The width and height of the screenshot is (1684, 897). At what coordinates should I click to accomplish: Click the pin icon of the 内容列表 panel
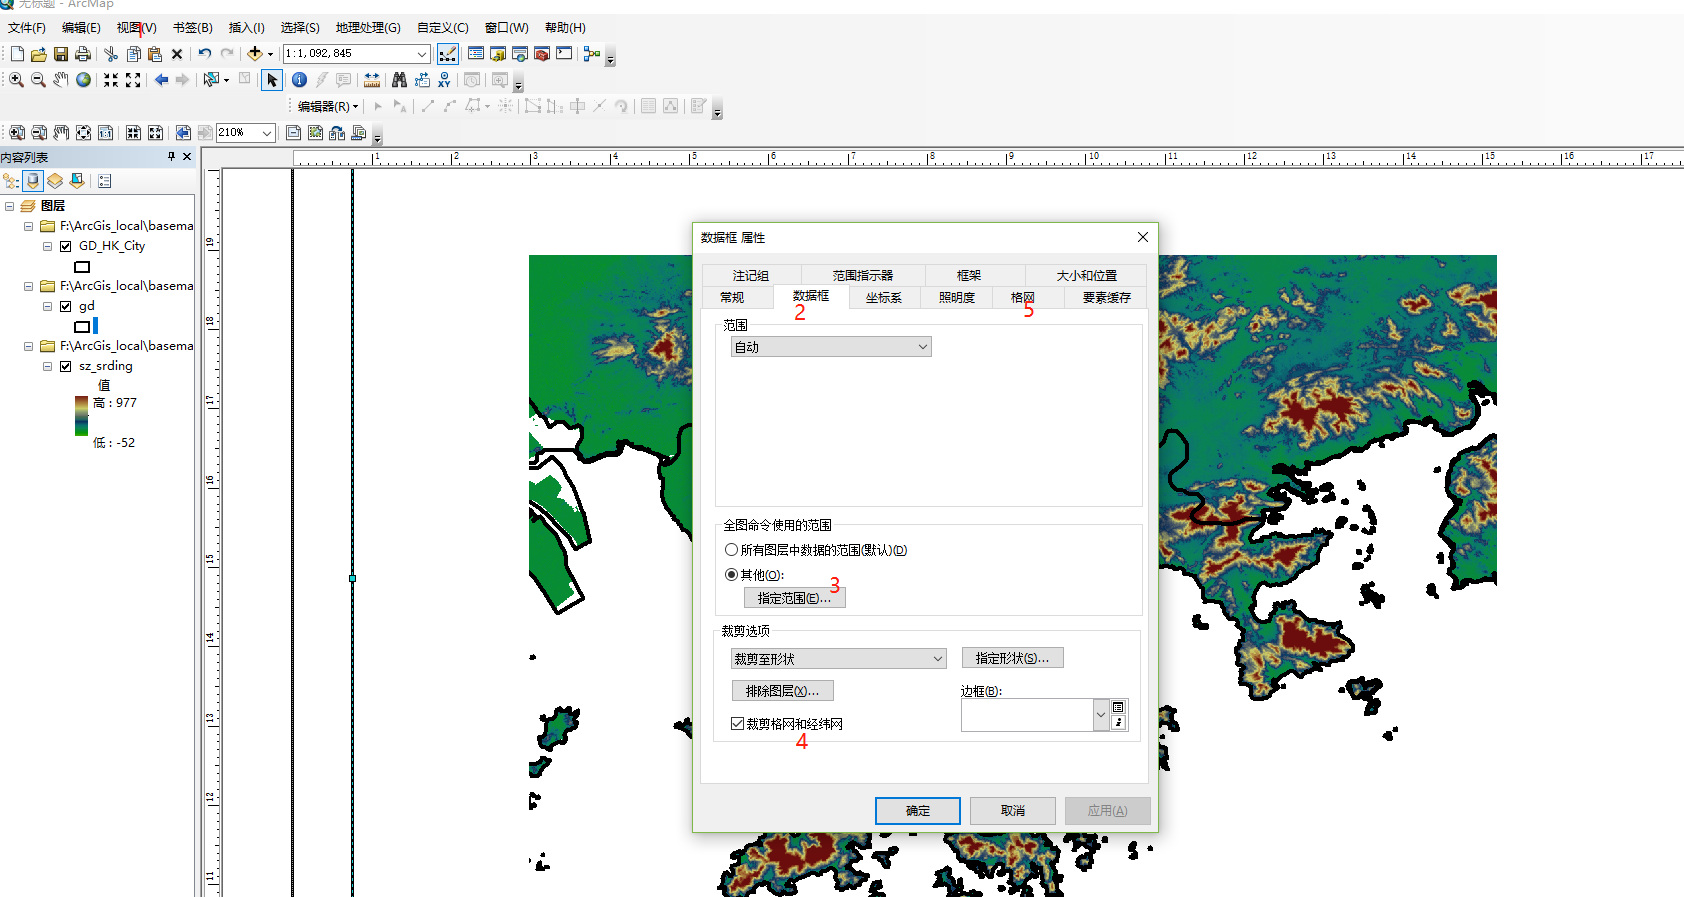[171, 157]
